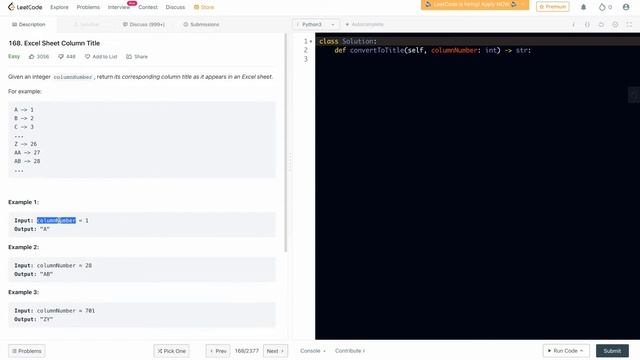This screenshot has height=360, width=640.
Task: Open the Submissions tab
Action: pyautogui.click(x=201, y=24)
